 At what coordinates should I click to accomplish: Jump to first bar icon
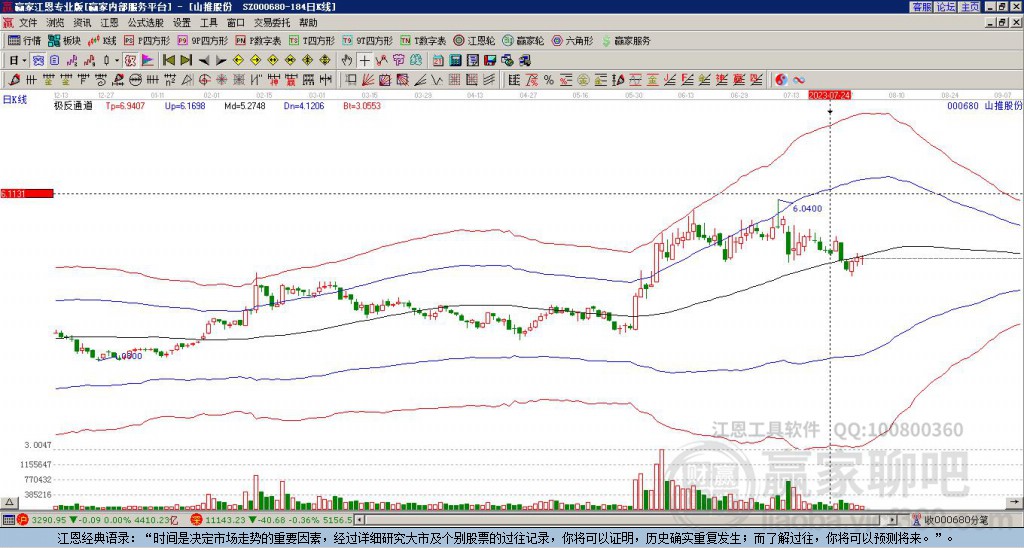(x=169, y=61)
